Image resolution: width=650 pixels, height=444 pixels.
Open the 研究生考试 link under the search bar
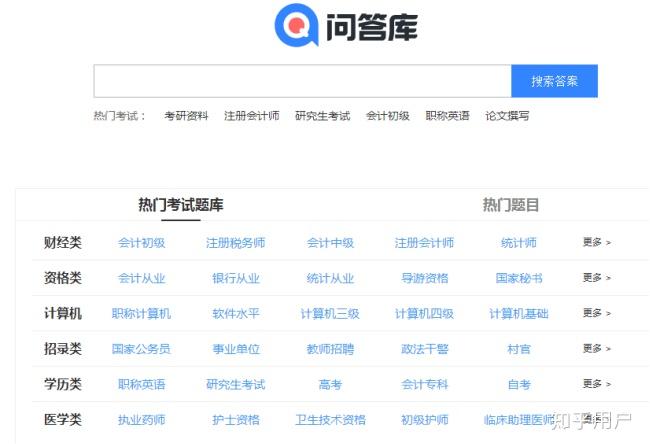(x=323, y=116)
